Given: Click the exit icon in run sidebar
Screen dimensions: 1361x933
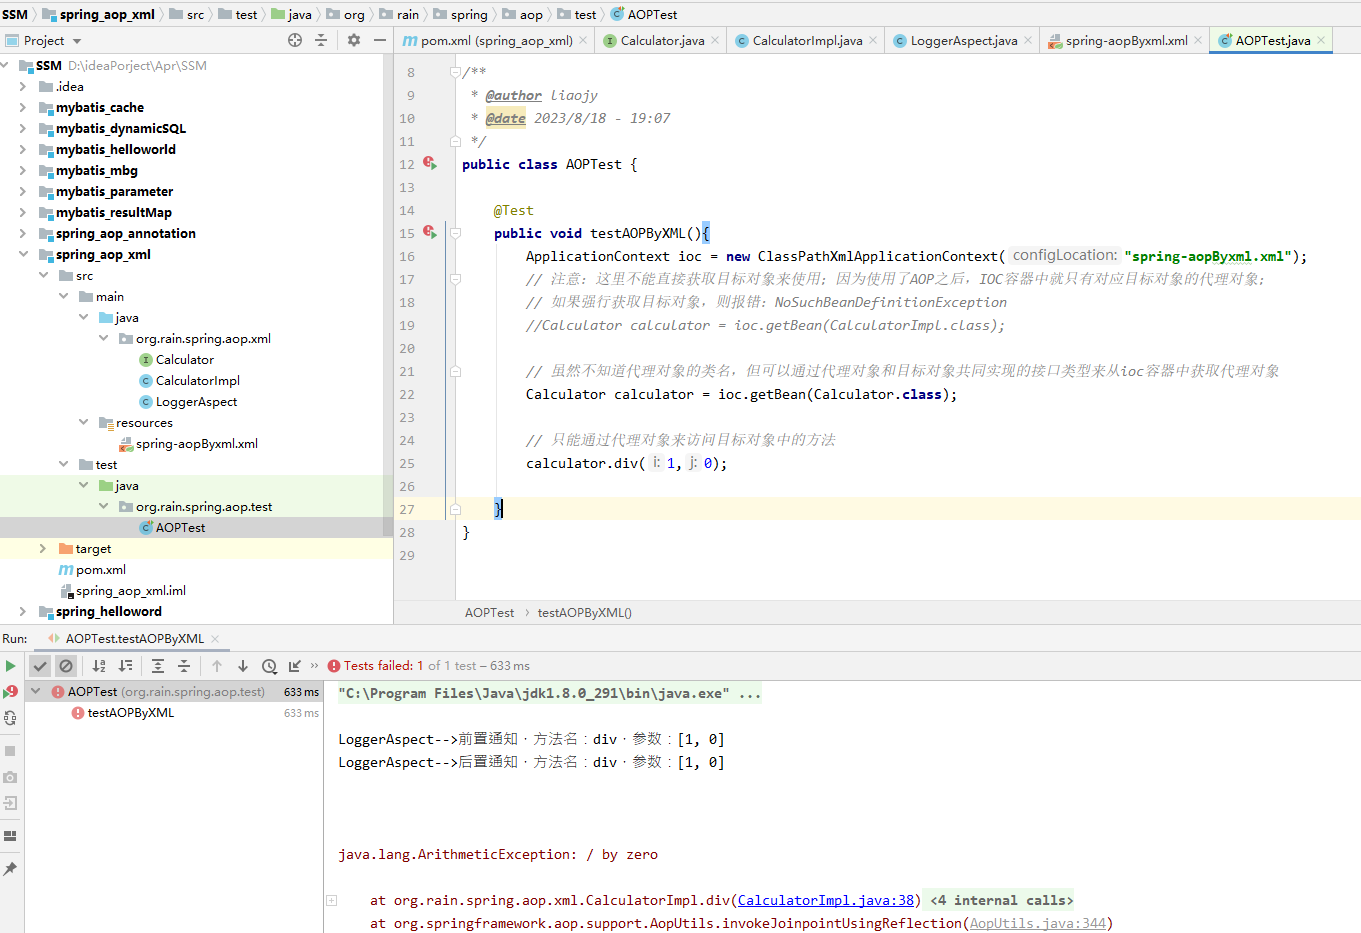Looking at the screenshot, I should [x=10, y=803].
